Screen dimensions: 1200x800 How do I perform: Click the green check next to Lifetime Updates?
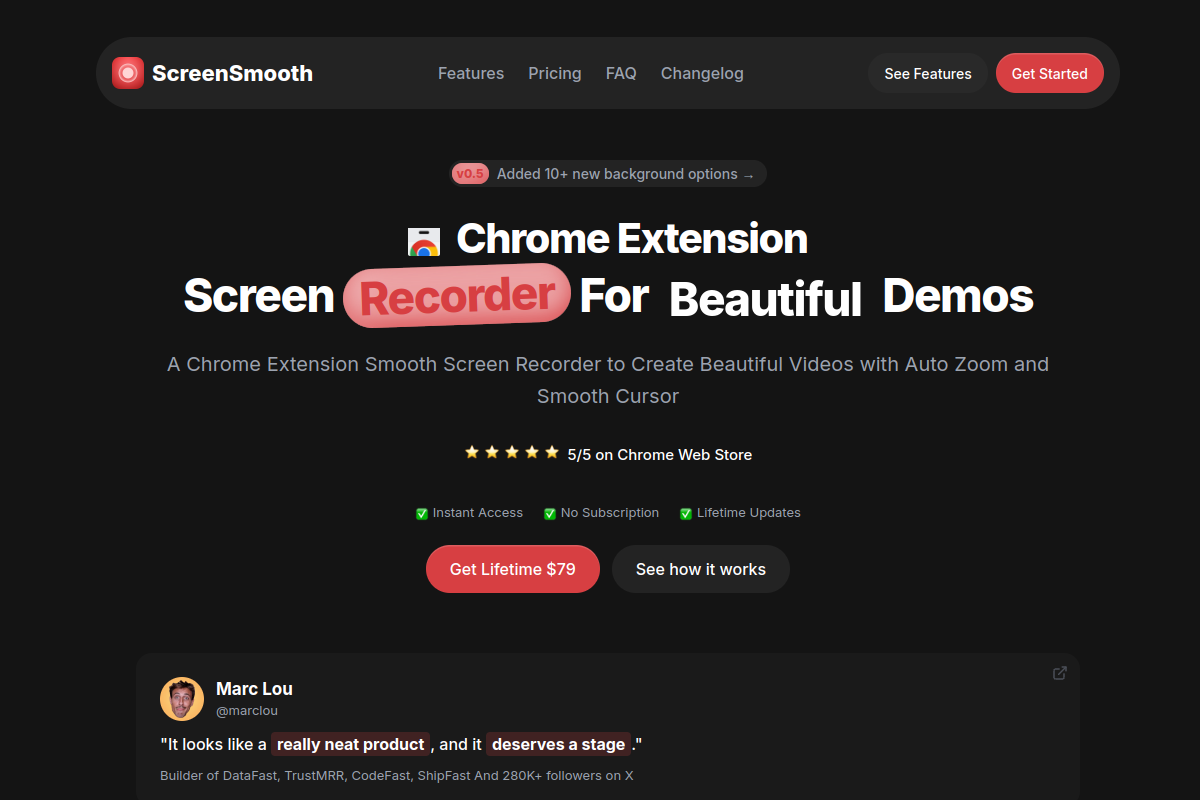click(686, 513)
